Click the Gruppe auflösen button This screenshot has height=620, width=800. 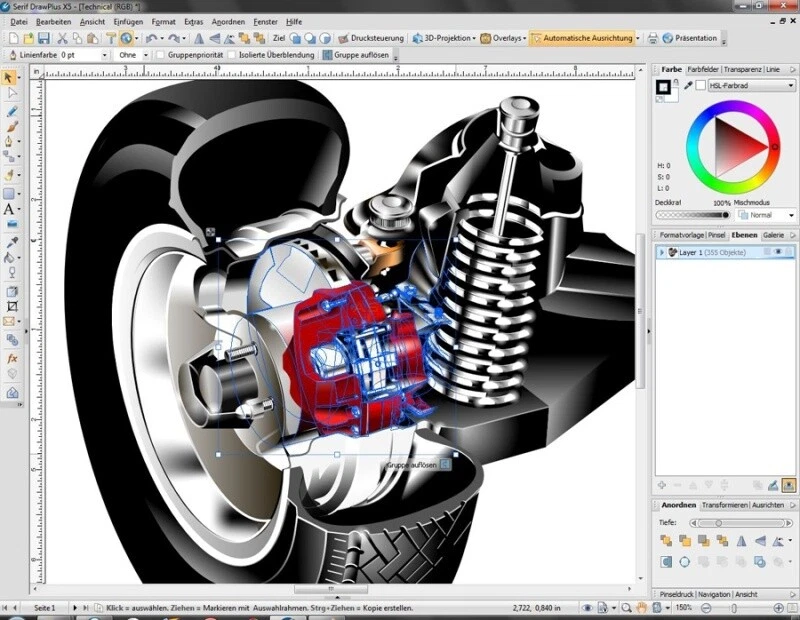coord(355,55)
